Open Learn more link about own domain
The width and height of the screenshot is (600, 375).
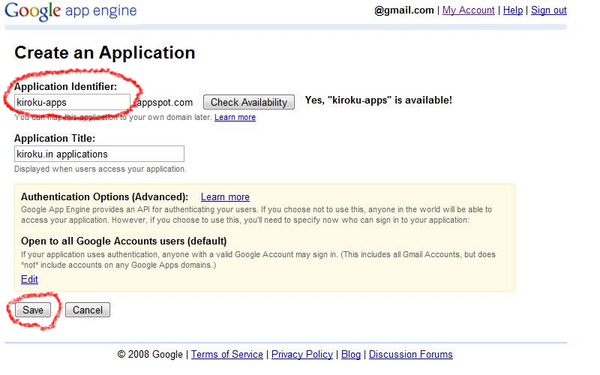[x=235, y=117]
